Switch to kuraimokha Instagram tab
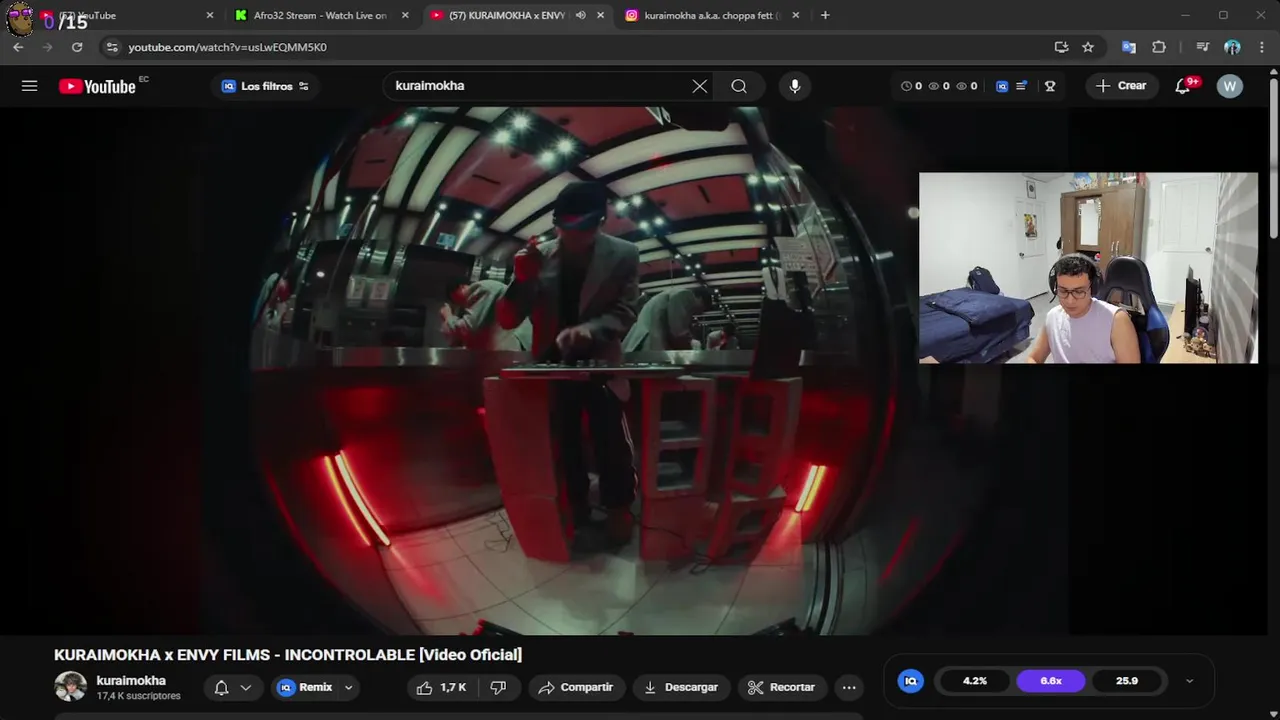 click(x=711, y=15)
